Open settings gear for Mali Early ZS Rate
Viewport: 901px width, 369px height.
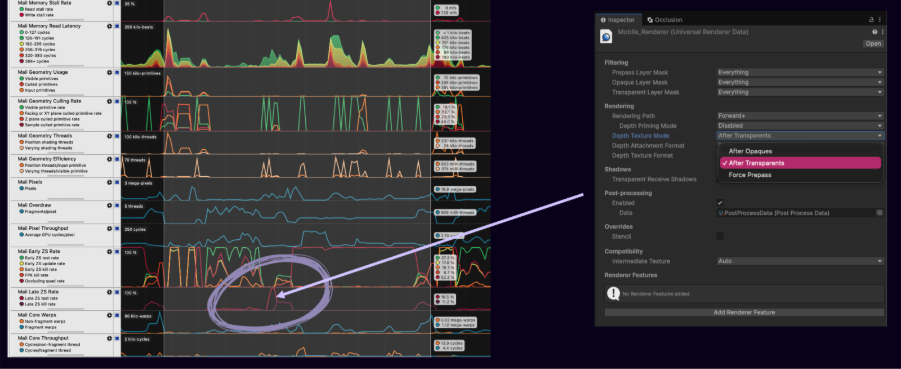coord(110,251)
